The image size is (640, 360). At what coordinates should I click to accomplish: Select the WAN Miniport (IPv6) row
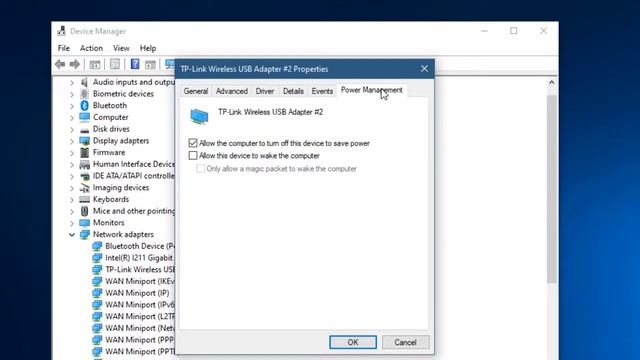click(133, 304)
